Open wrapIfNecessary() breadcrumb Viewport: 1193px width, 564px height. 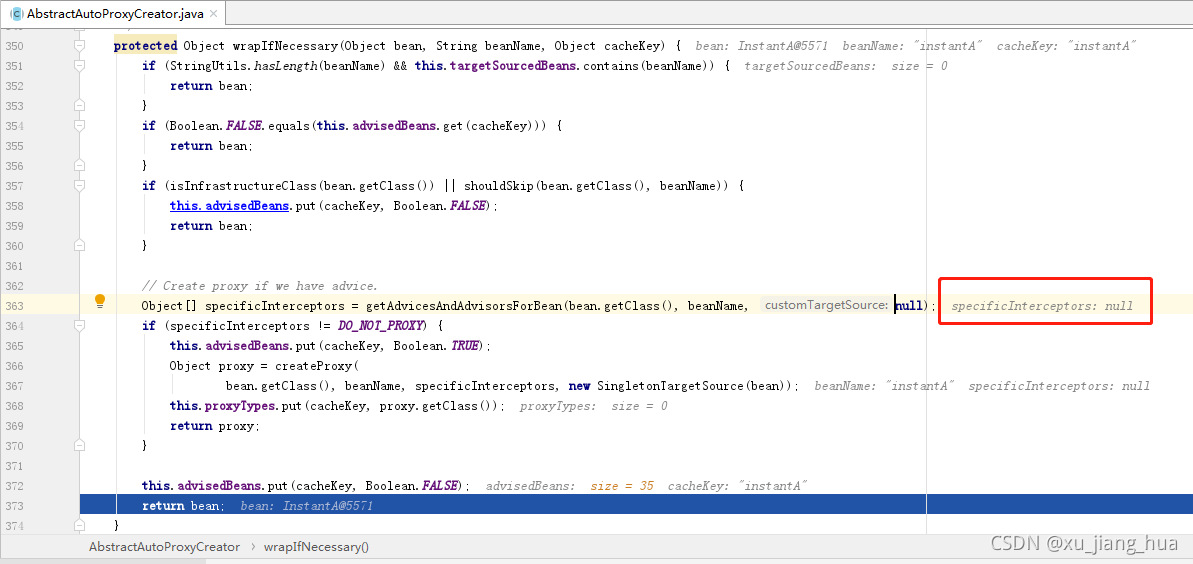click(x=317, y=546)
